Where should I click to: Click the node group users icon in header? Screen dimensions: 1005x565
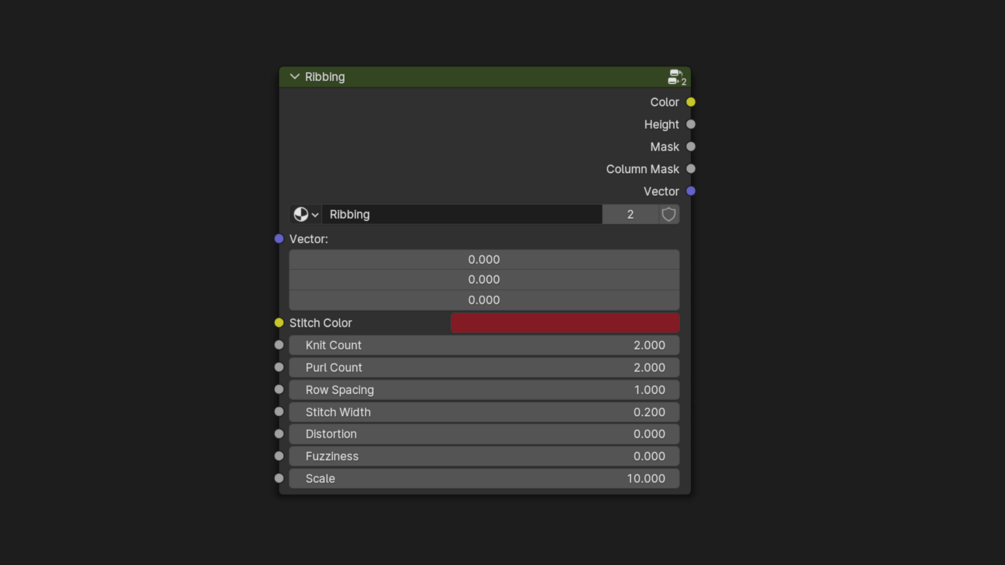pyautogui.click(x=676, y=77)
